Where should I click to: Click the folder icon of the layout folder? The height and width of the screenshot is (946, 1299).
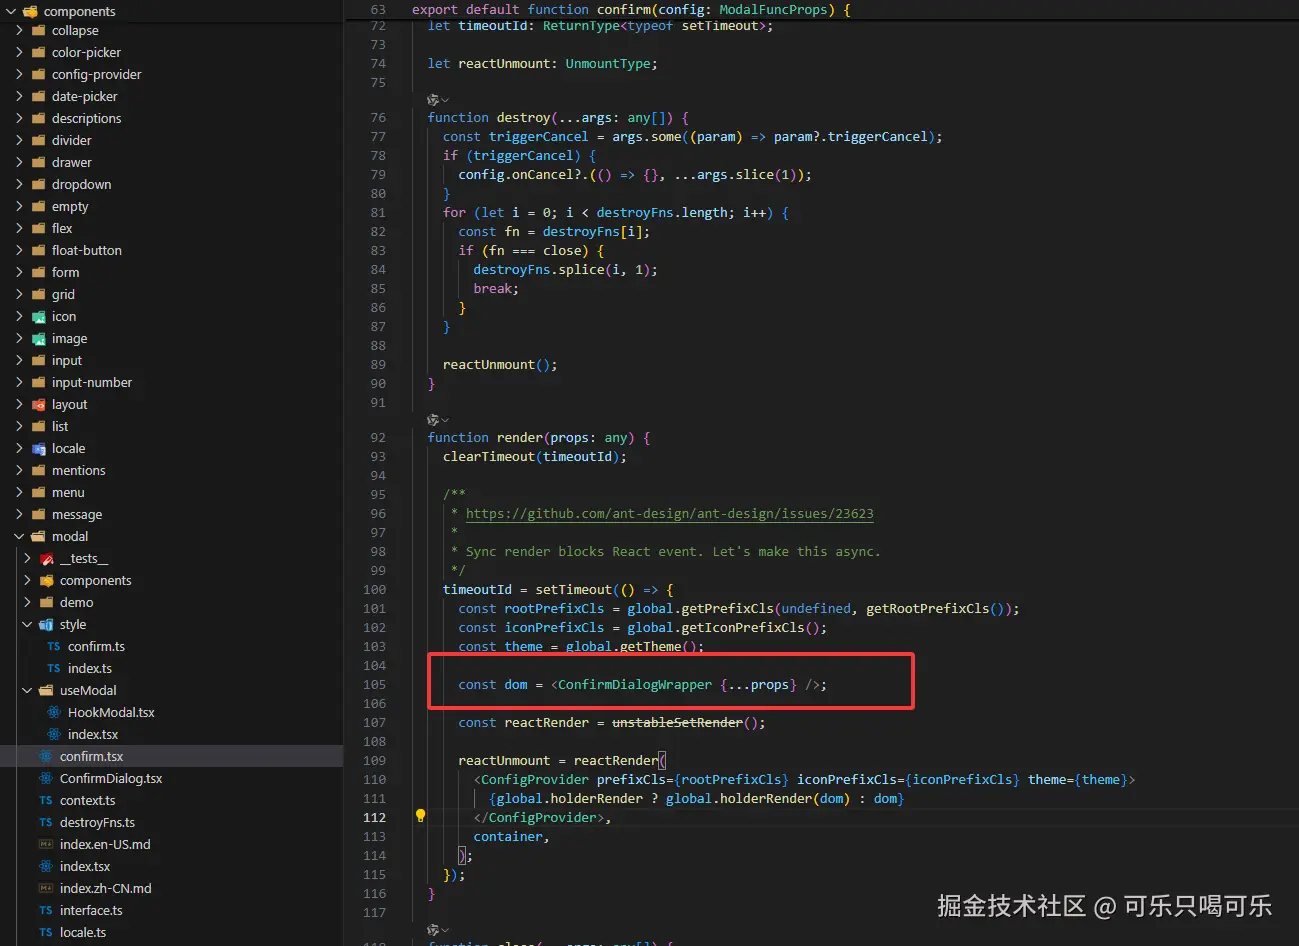pyautogui.click(x=38, y=404)
